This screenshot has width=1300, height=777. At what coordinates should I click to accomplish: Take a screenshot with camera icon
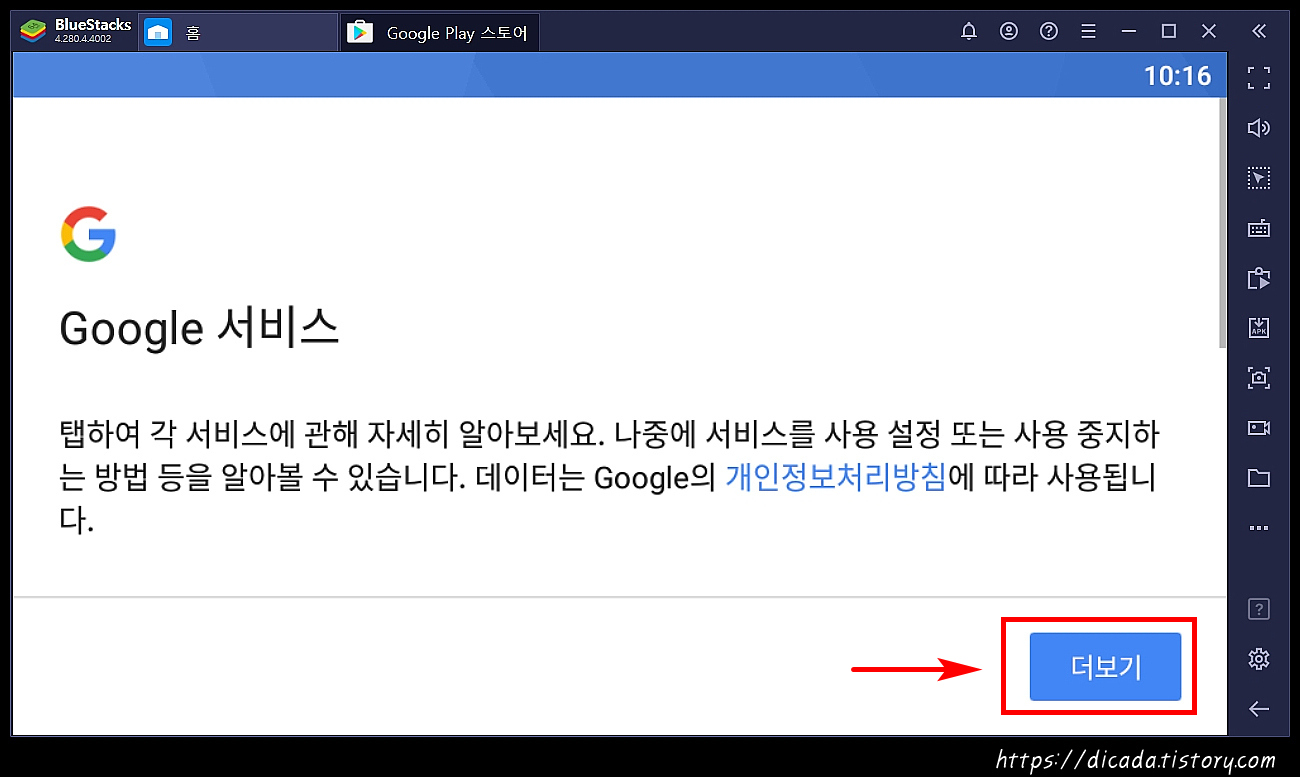[x=1259, y=377]
